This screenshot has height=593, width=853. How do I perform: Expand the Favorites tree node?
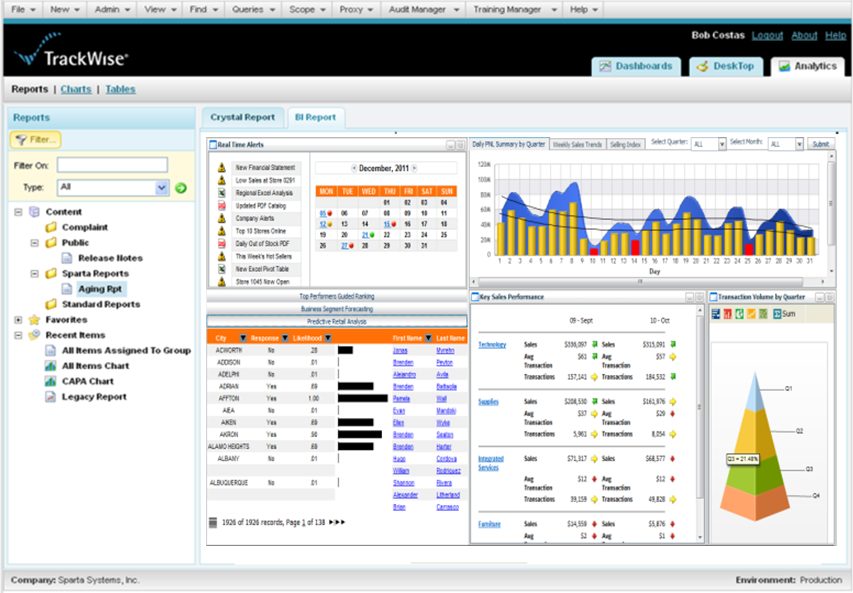point(19,320)
